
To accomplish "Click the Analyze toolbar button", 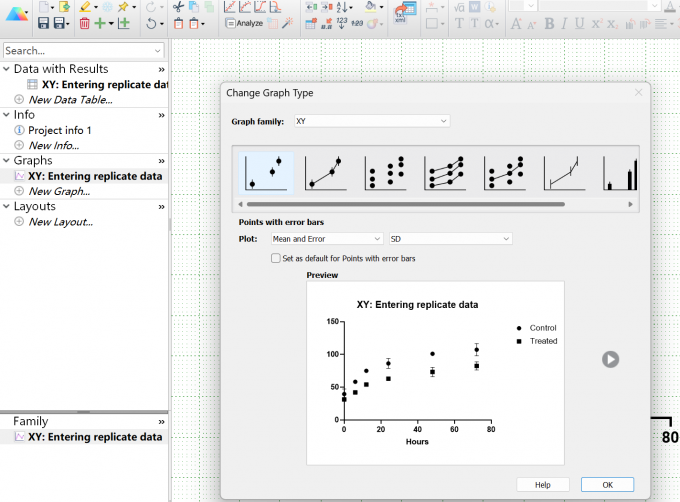I will [x=244, y=23].
